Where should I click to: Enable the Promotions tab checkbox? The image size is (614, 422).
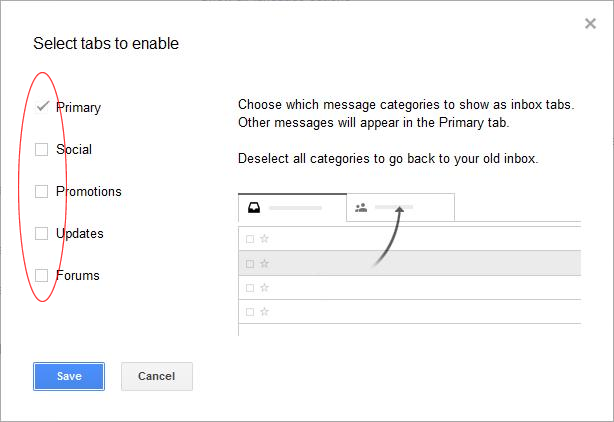point(42,191)
